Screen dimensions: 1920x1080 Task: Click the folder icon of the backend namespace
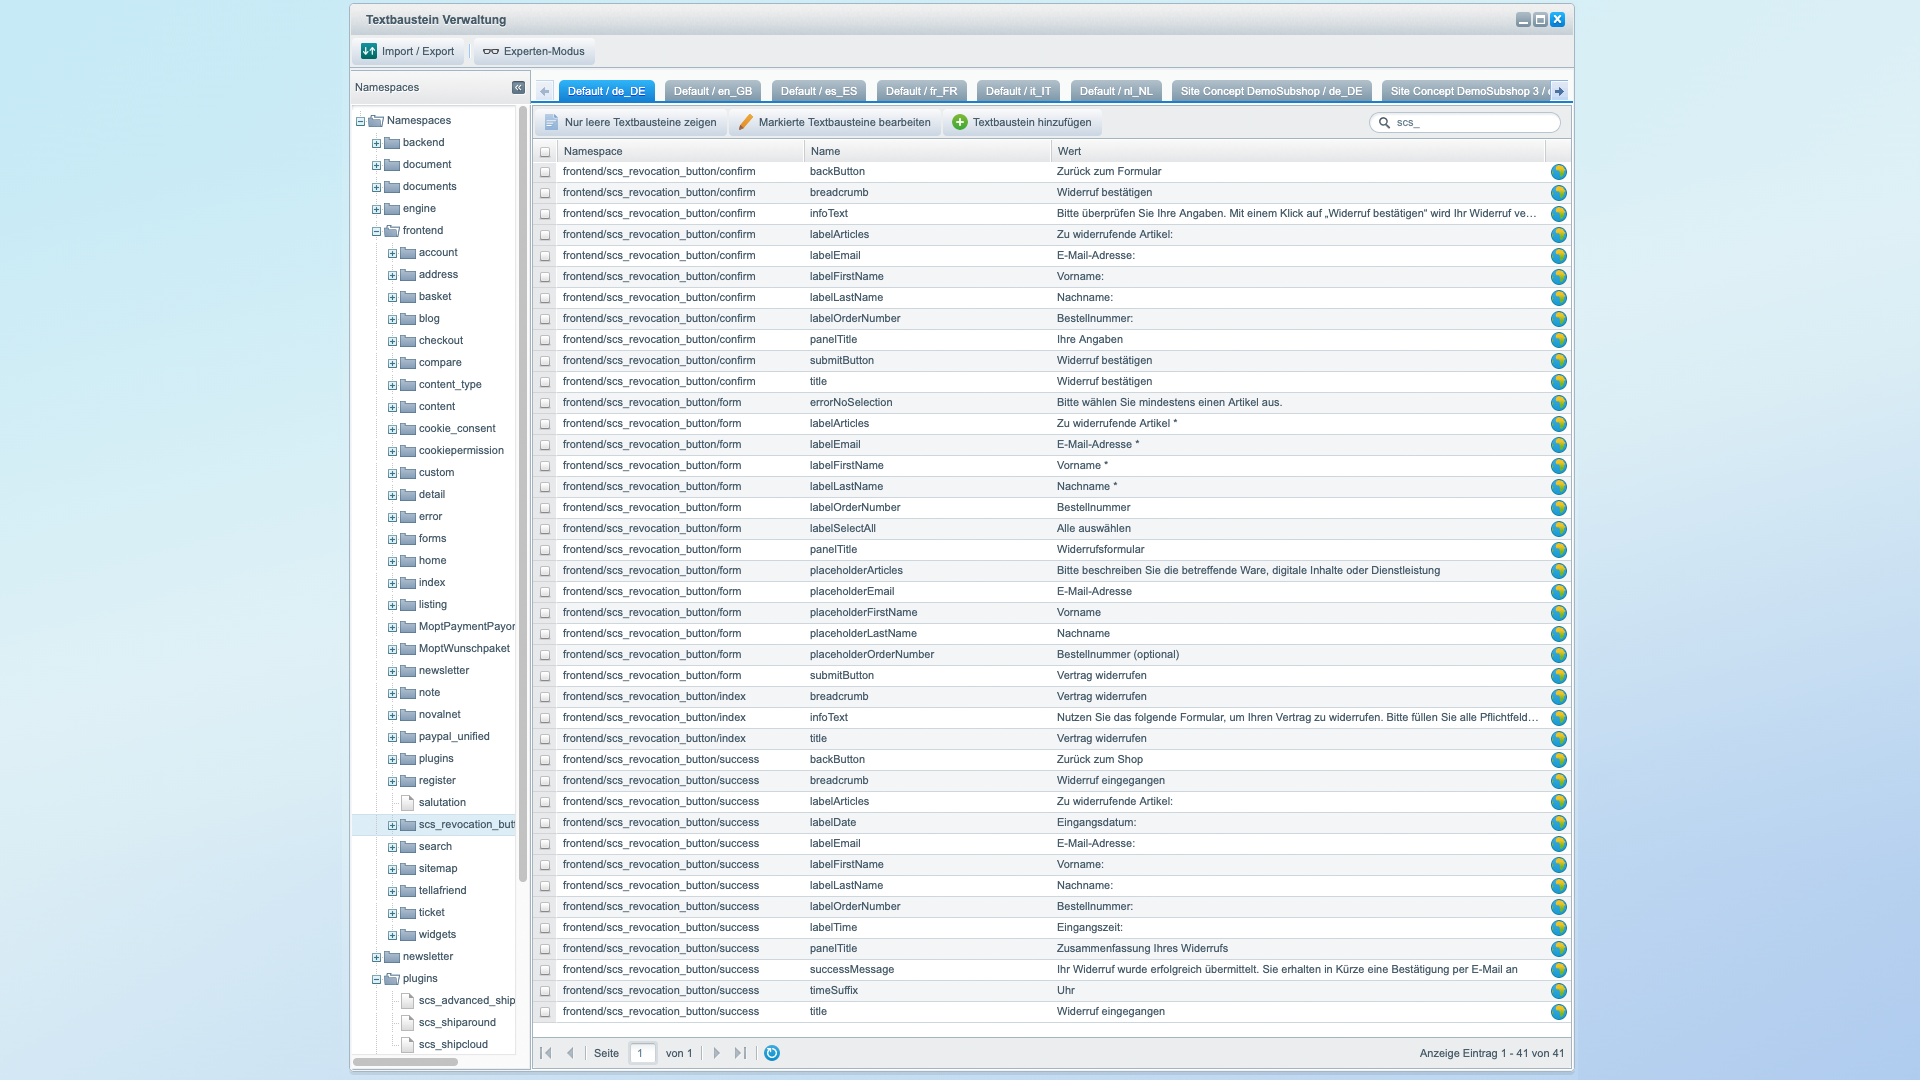pos(392,143)
